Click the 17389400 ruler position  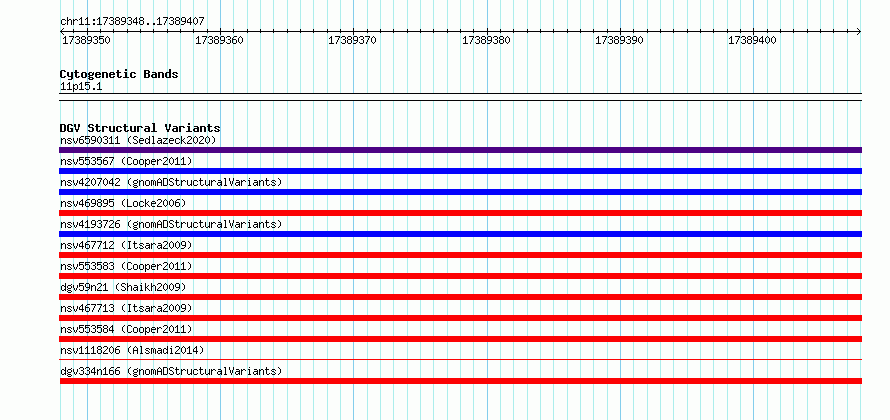coord(753,41)
